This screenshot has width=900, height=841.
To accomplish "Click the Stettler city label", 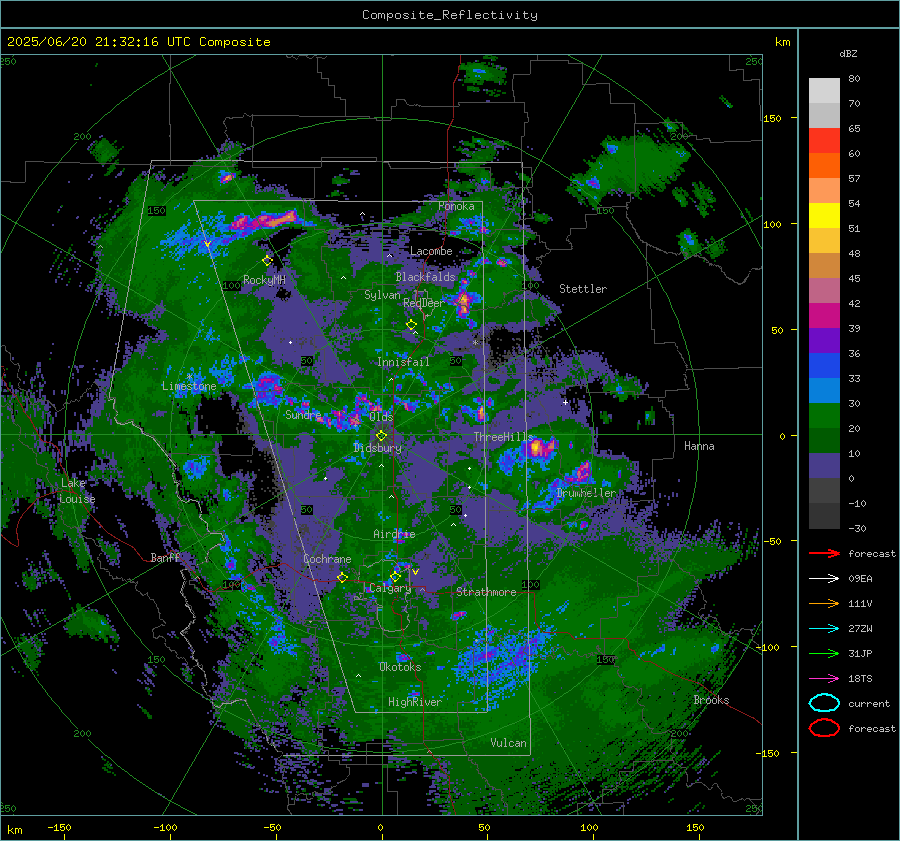I will (x=583, y=289).
